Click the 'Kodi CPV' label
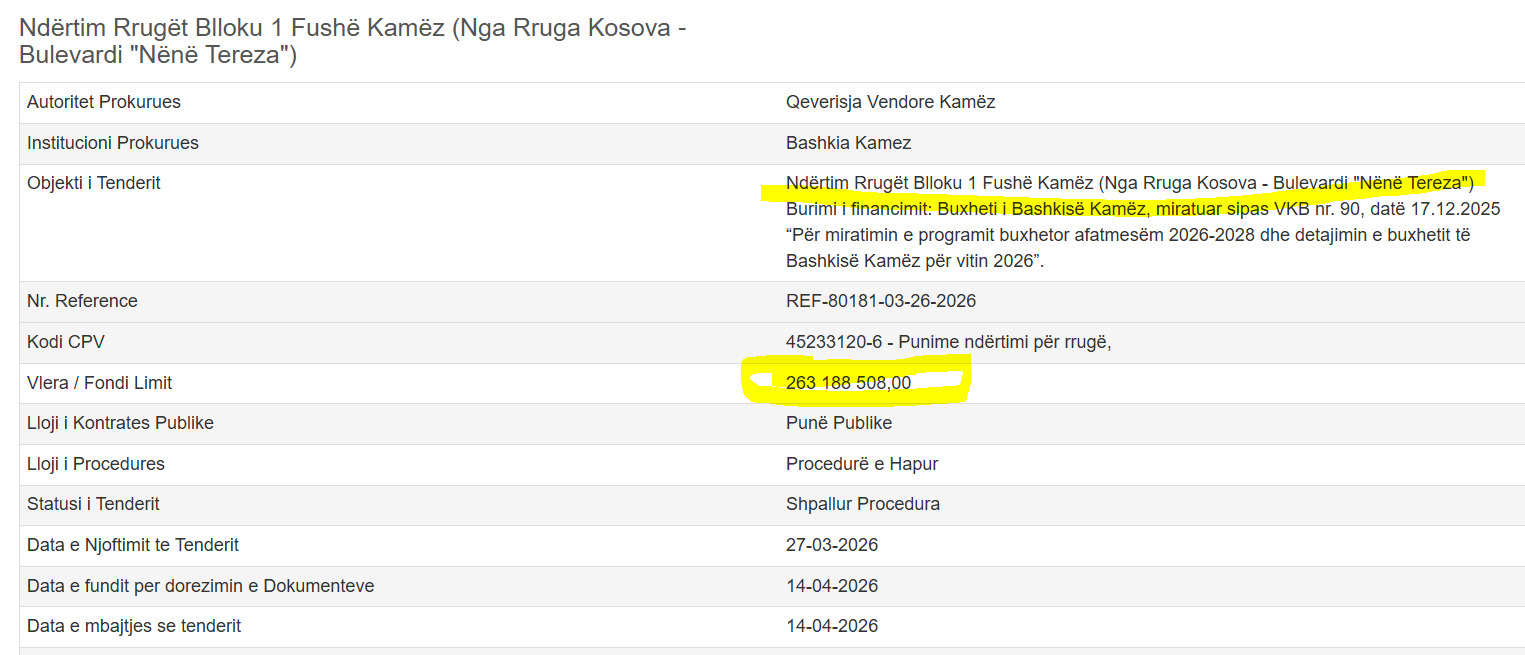Image resolution: width=1525 pixels, height=655 pixels. (x=66, y=342)
